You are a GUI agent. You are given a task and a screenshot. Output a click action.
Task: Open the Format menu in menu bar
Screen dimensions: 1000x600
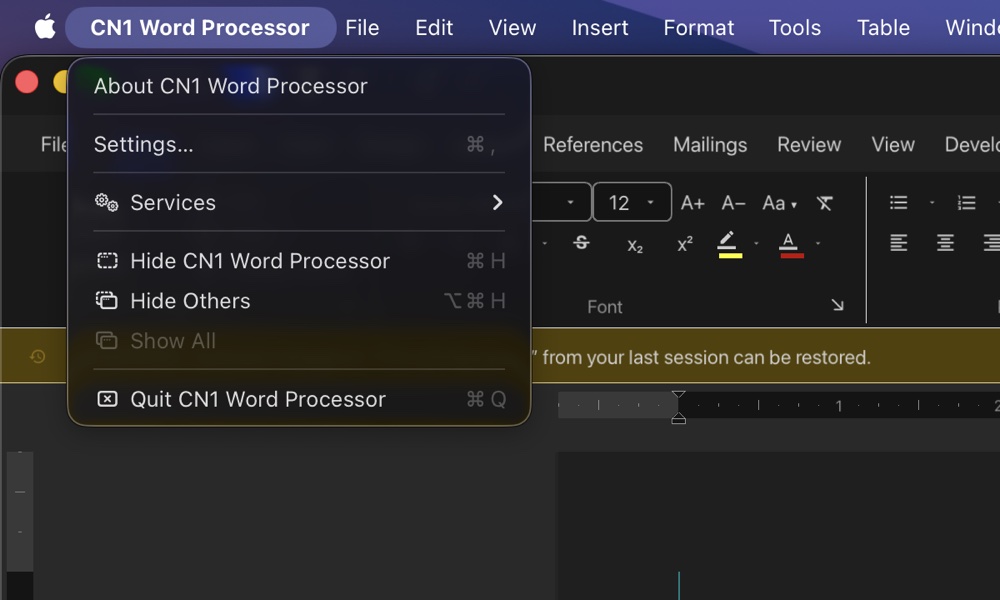coord(698,27)
